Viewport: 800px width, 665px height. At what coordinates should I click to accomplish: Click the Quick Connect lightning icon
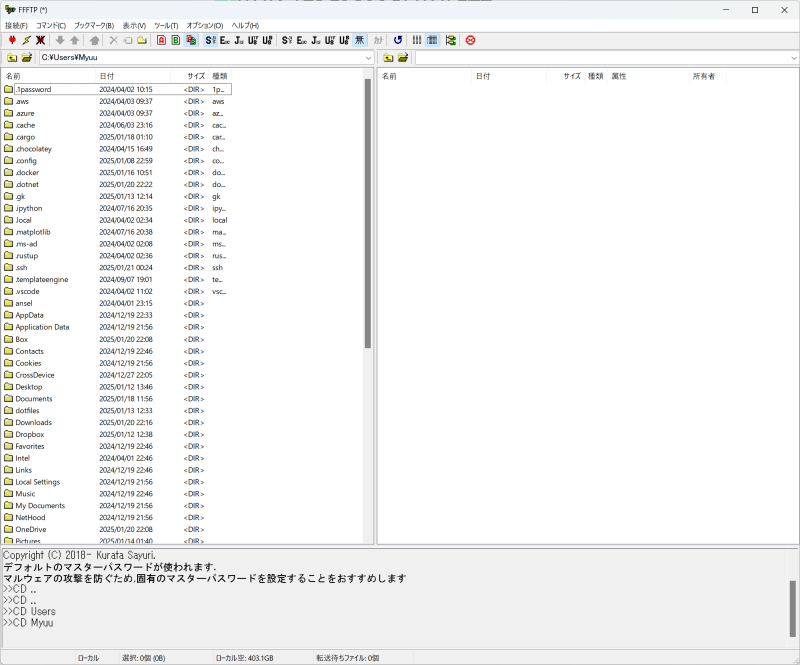coord(26,40)
